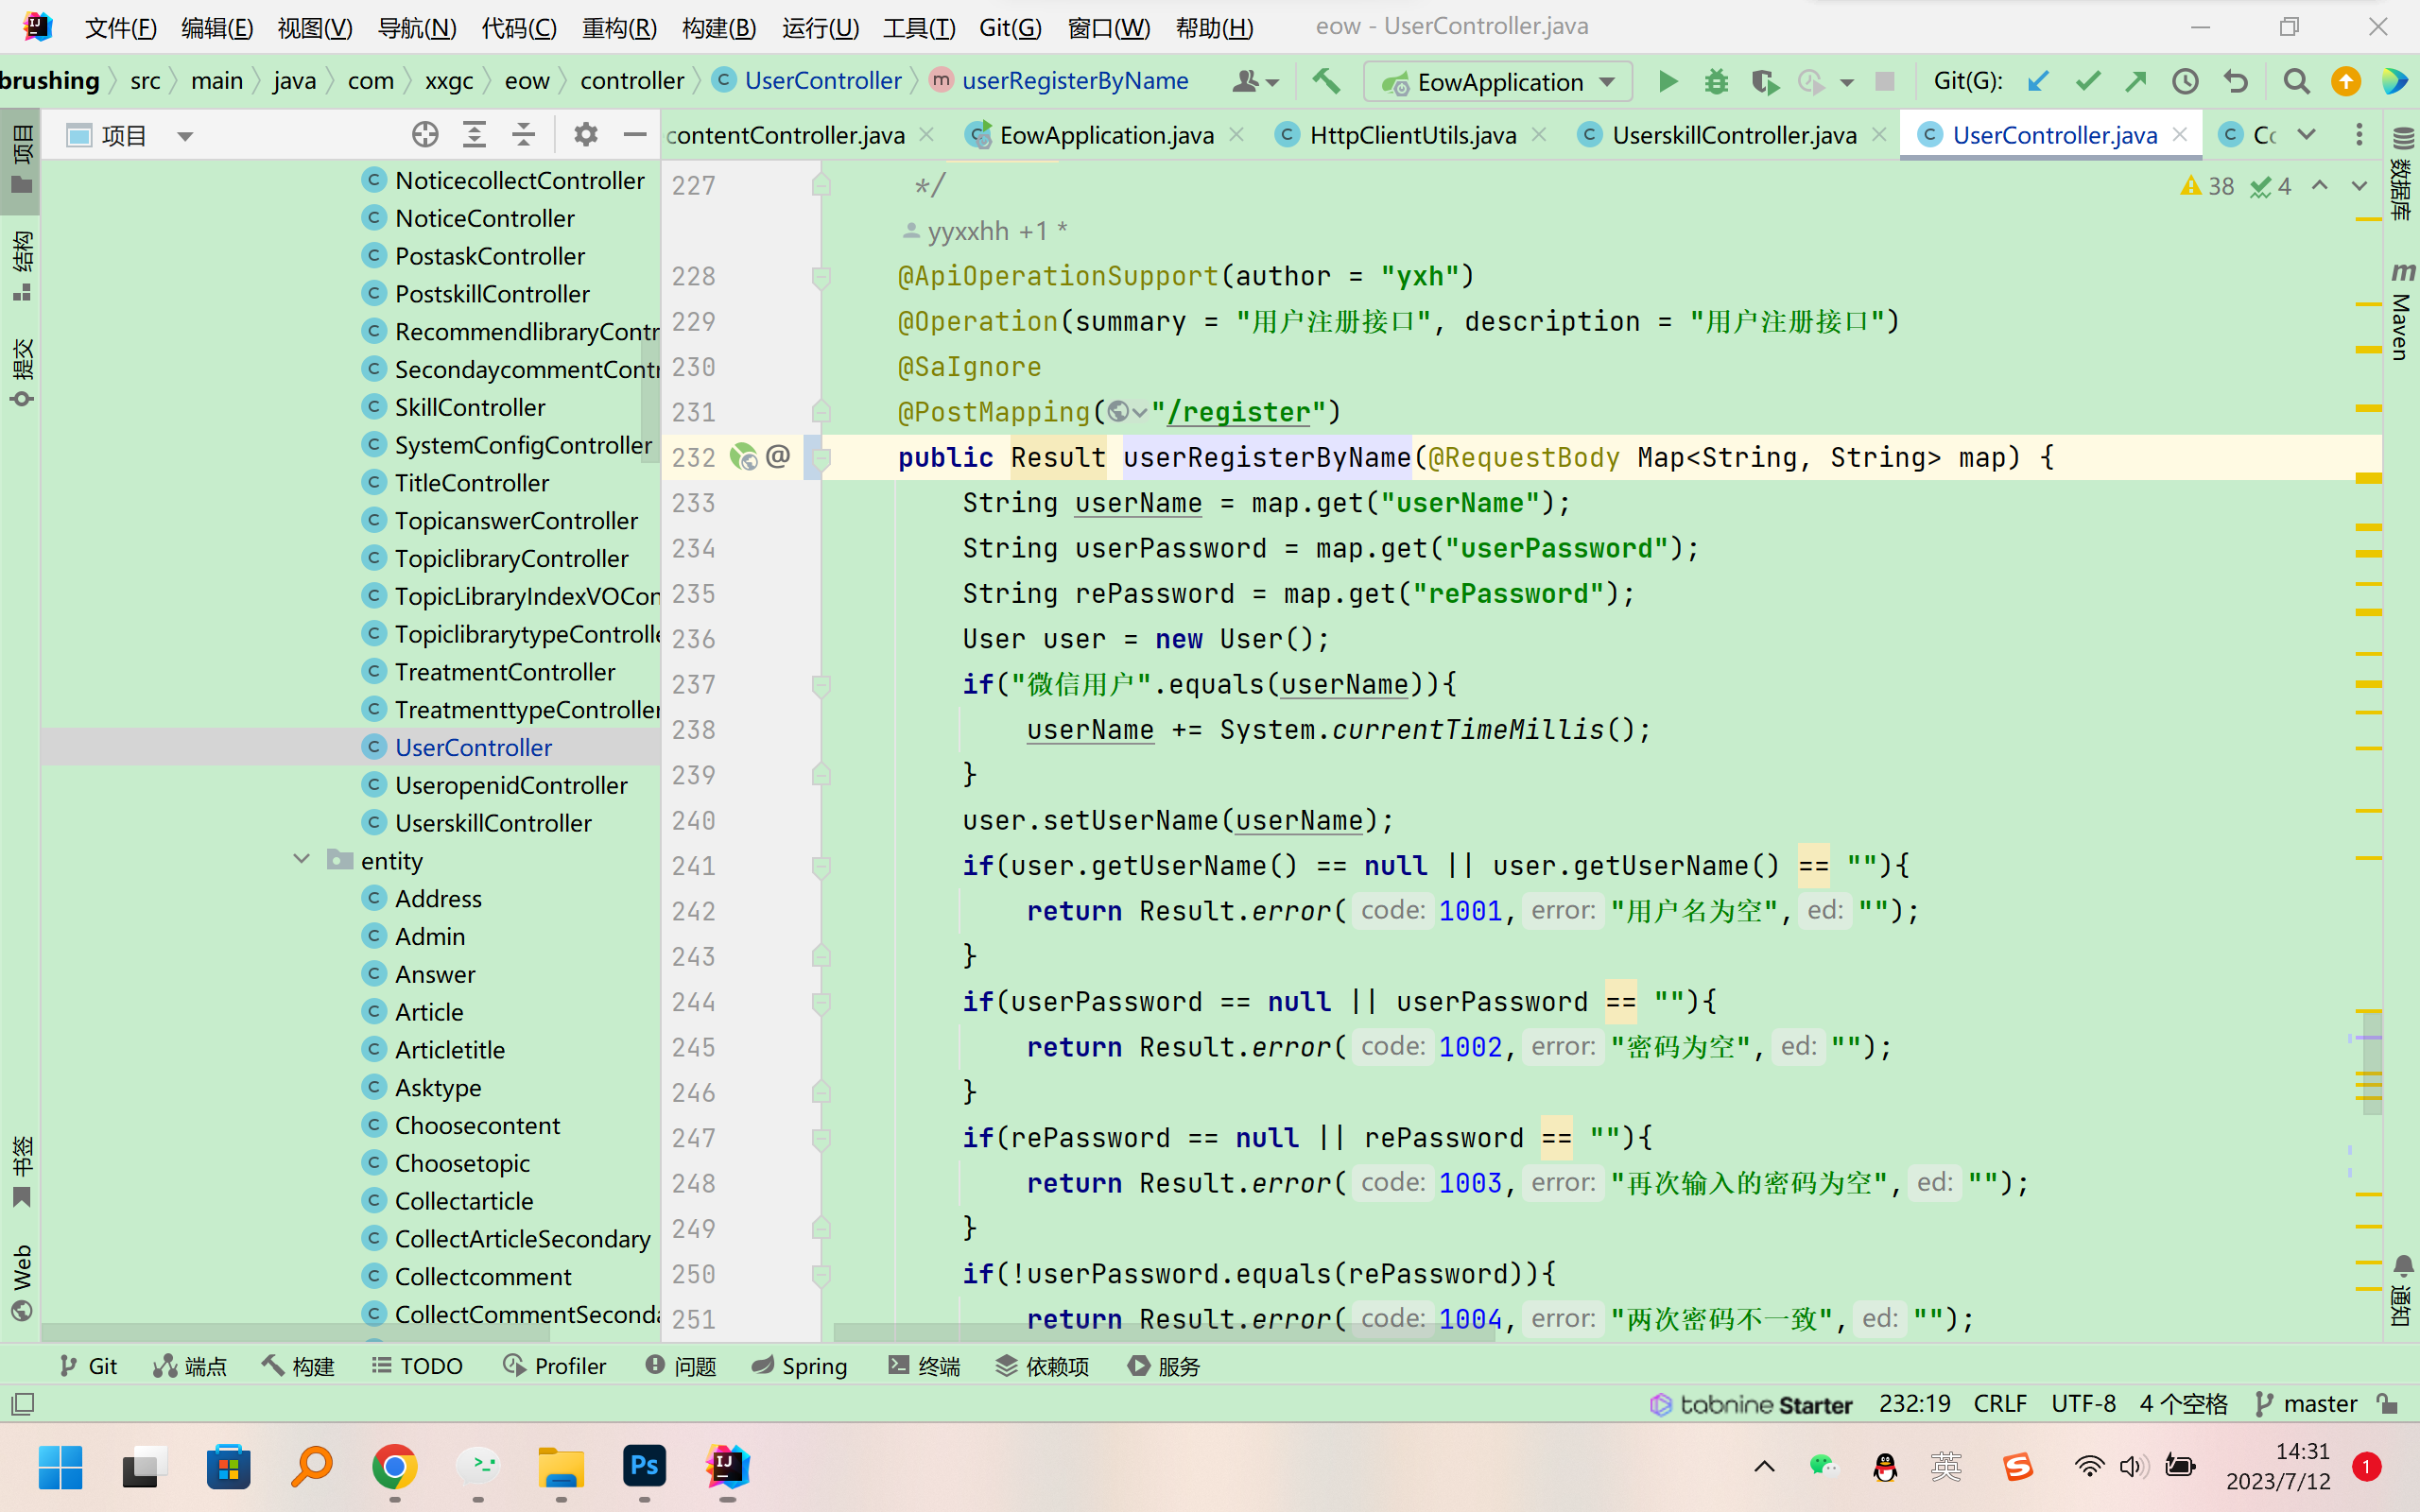Open the Maven side panel
2420x1512 pixels.
(2402, 312)
